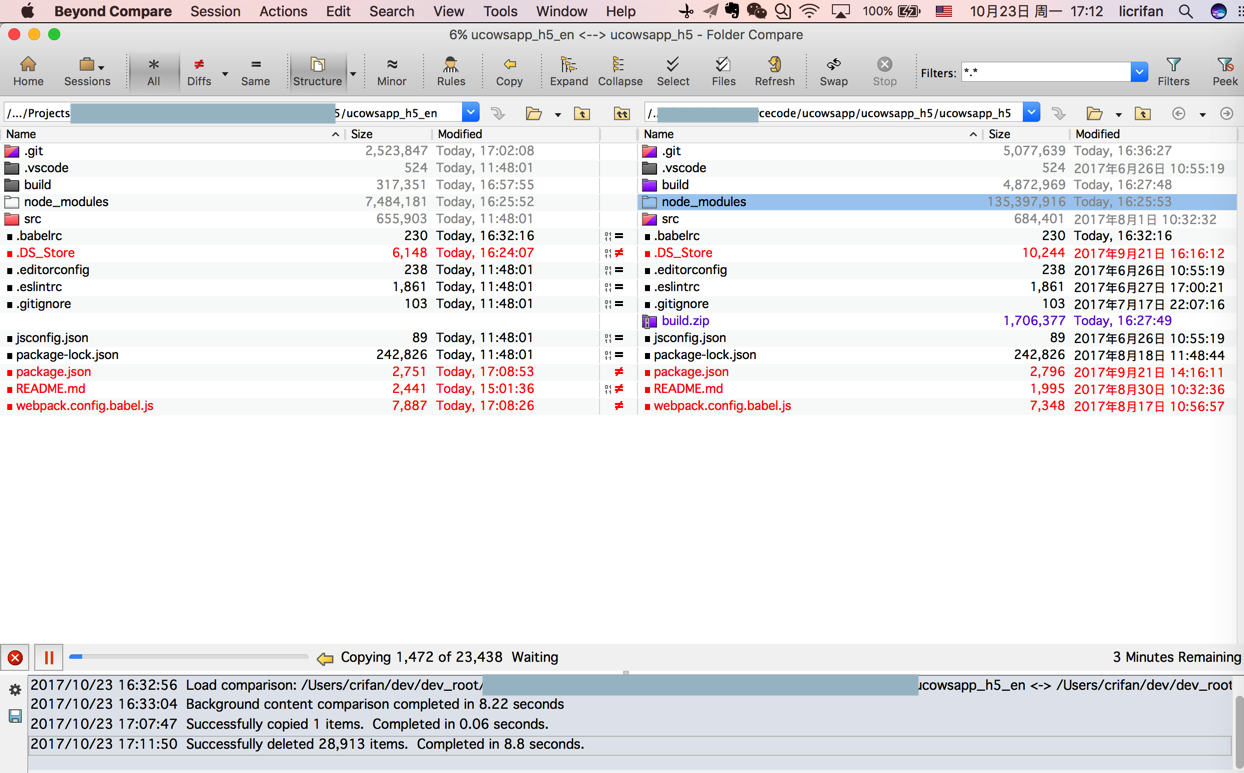Select left pane webpack.config.babel.js
The height and width of the screenshot is (773, 1244).
click(300, 406)
